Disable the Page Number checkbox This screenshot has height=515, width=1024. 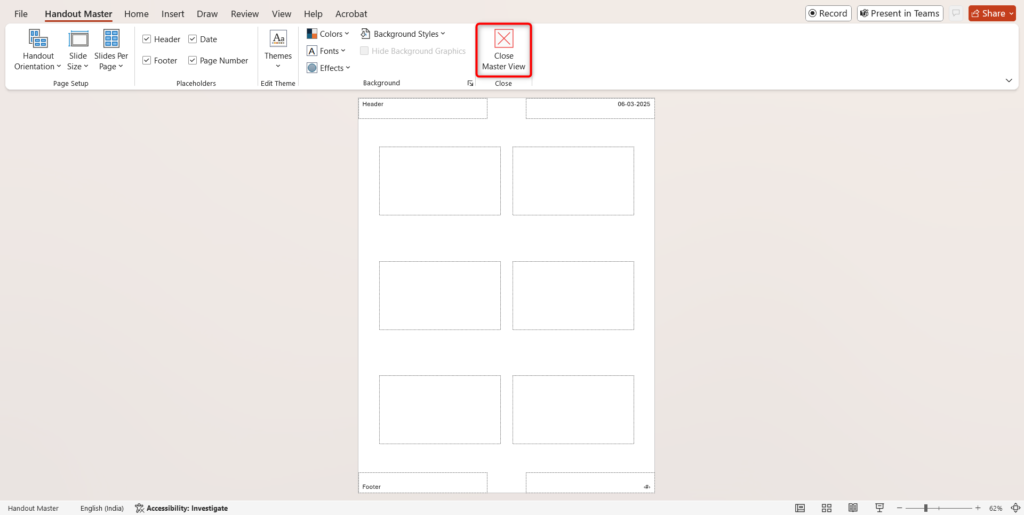pos(193,61)
